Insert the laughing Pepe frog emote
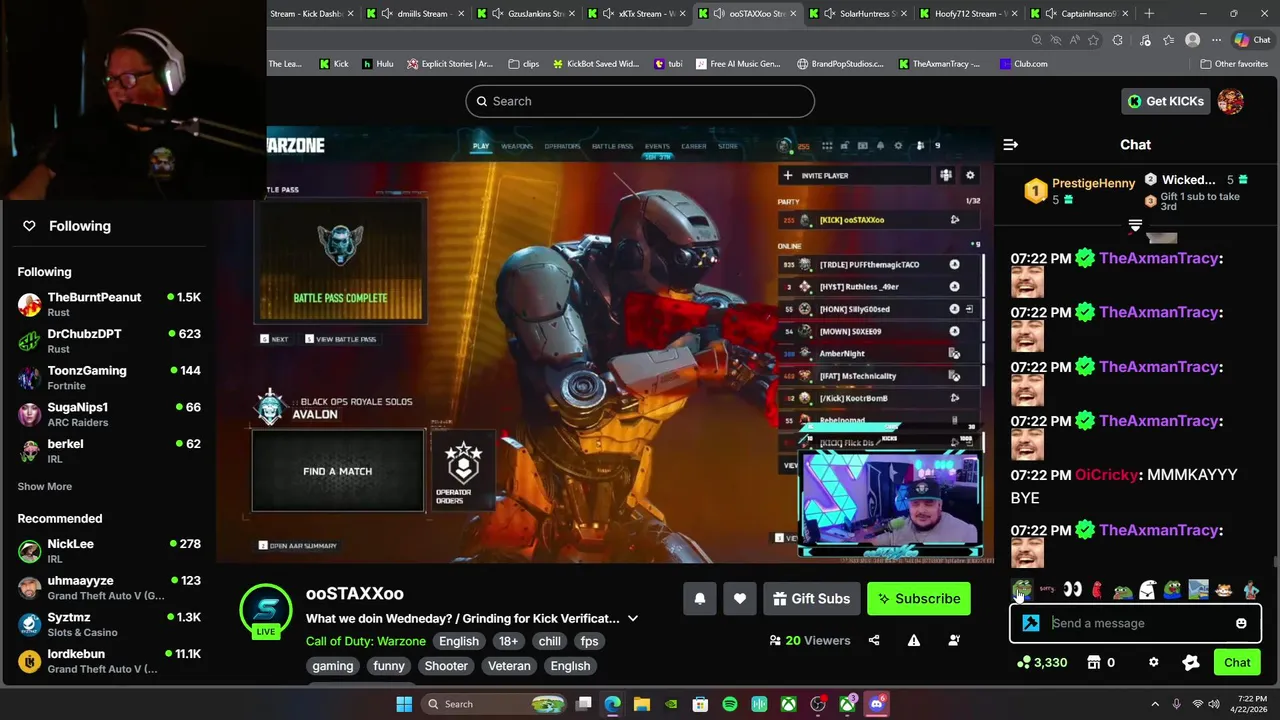1280x720 pixels. point(1021,589)
